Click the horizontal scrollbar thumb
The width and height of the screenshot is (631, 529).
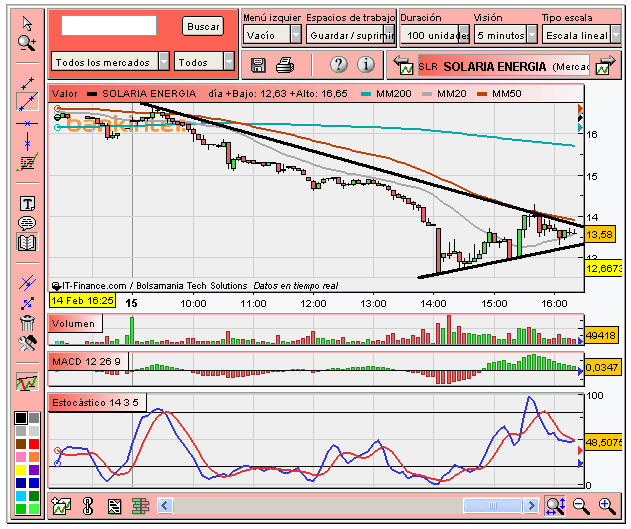click(493, 505)
